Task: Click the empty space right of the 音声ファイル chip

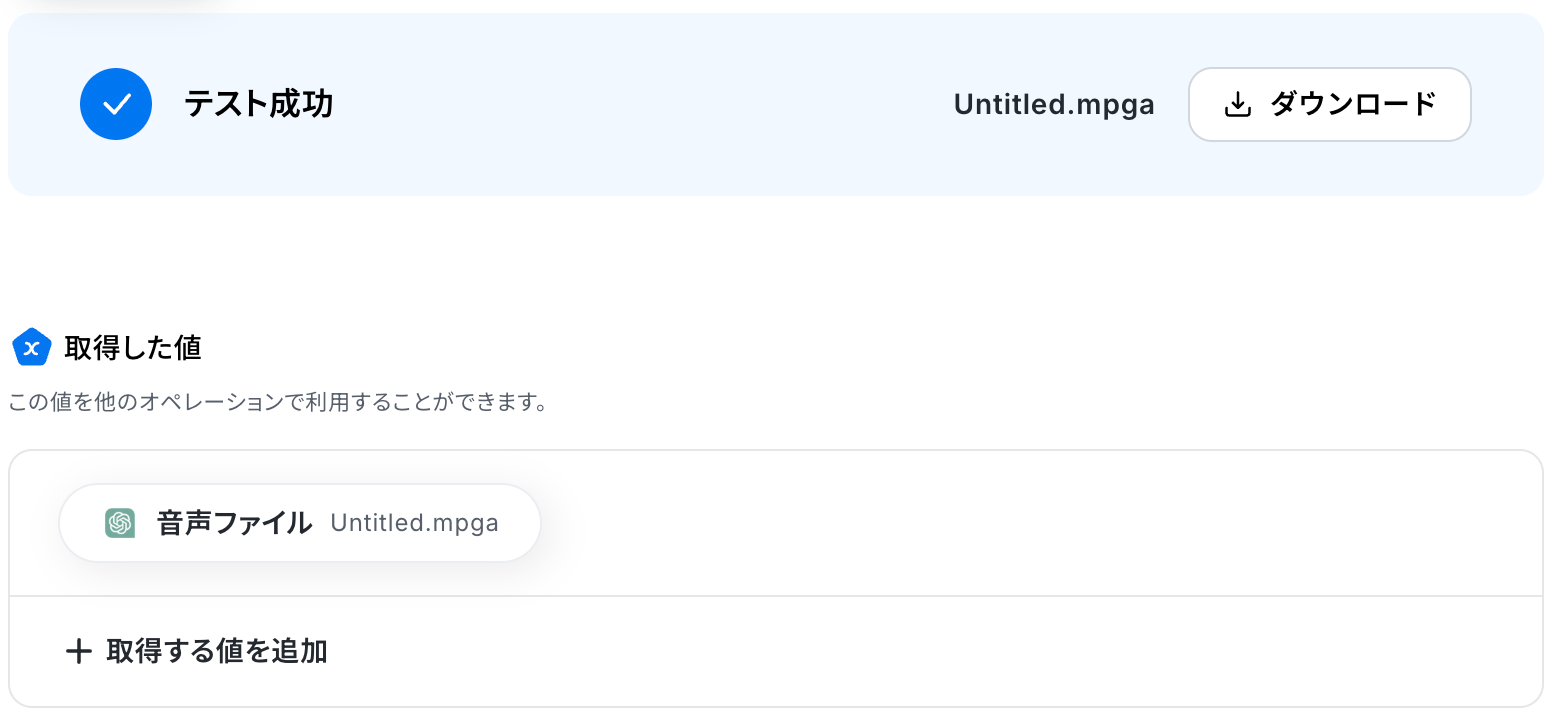Action: coord(800,523)
